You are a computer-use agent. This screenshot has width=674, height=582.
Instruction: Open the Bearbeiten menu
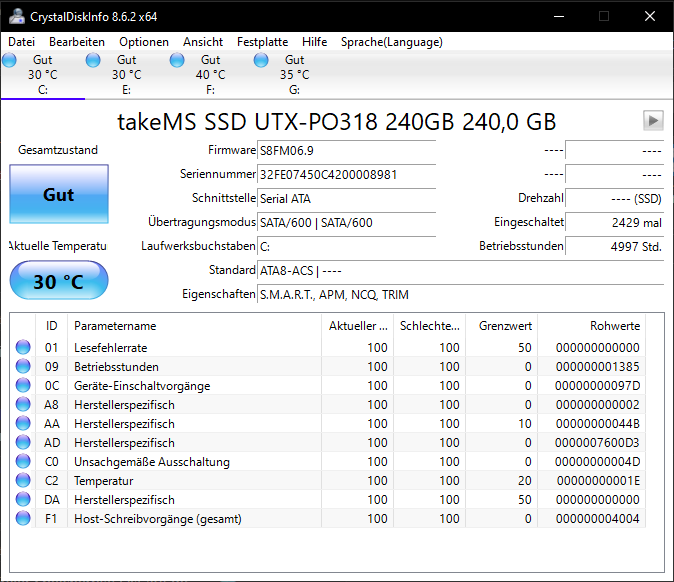point(77,42)
